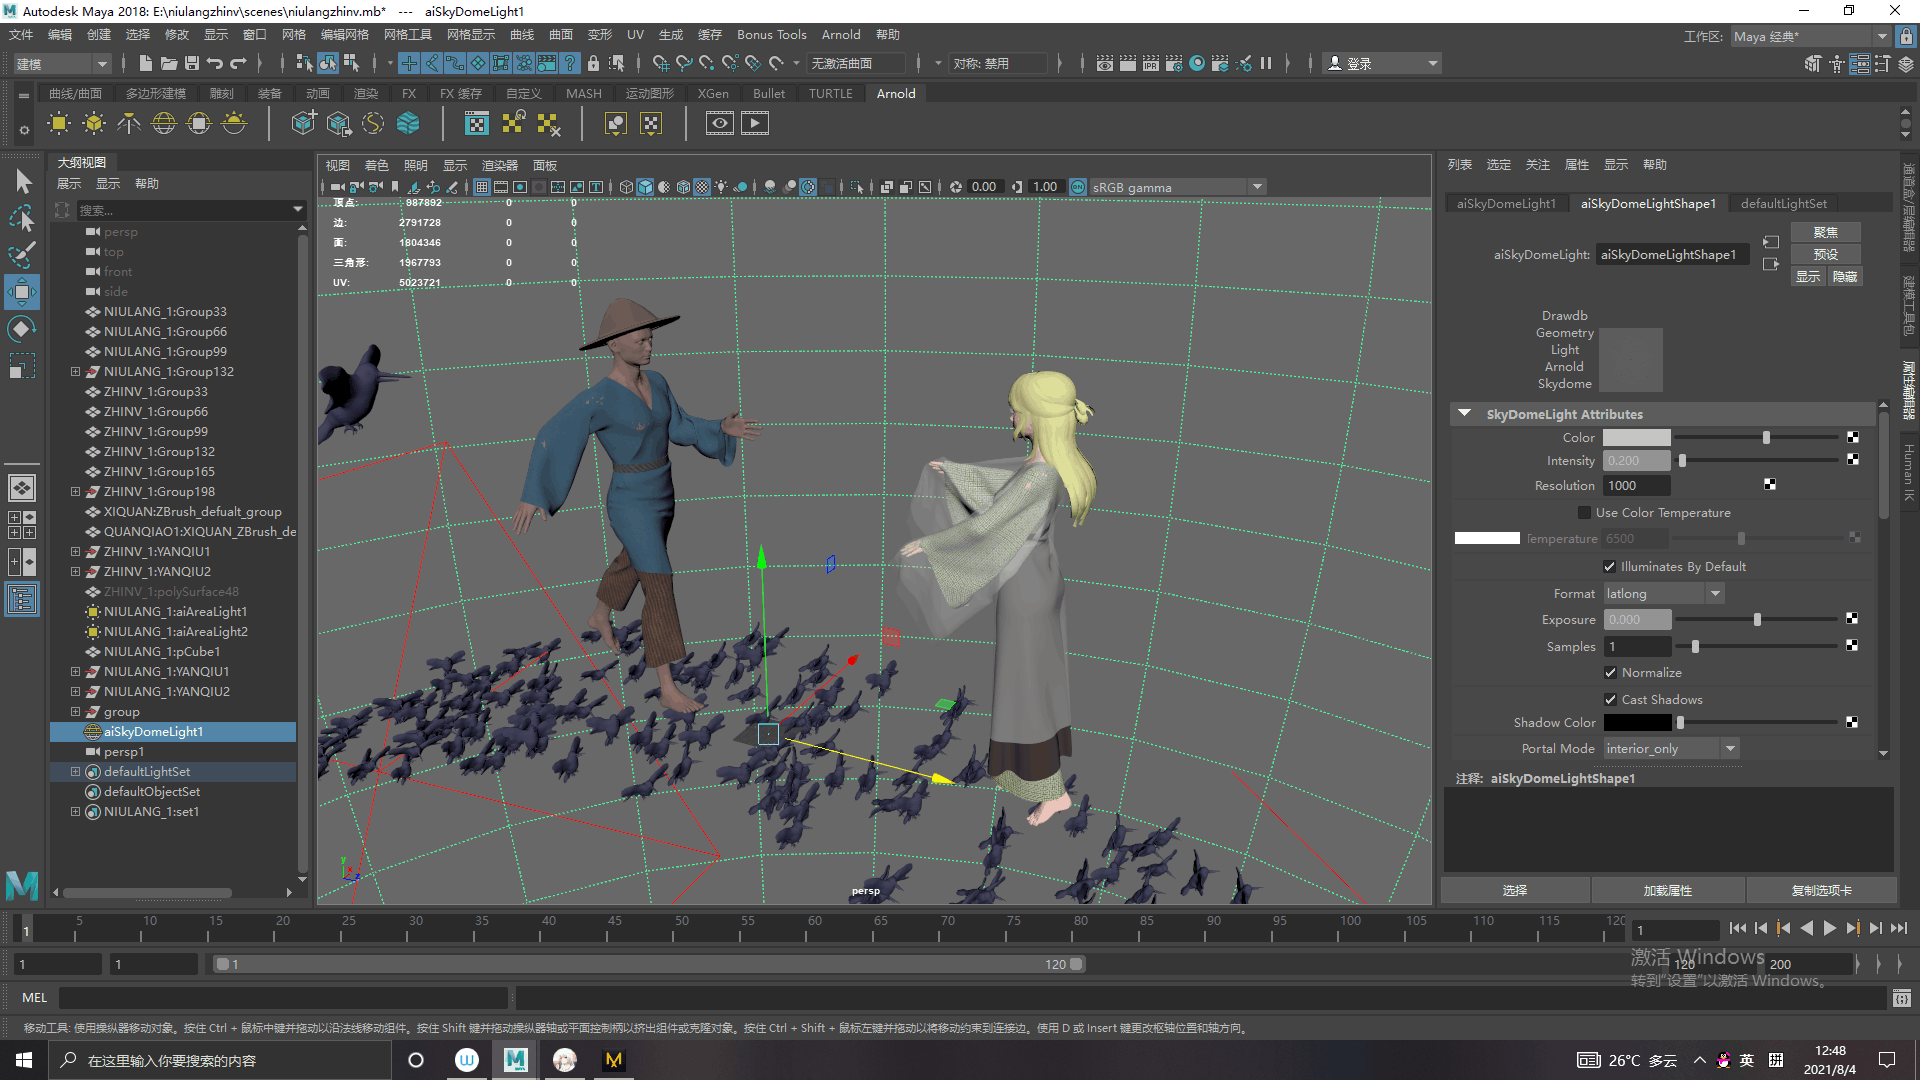Image resolution: width=1920 pixels, height=1080 pixels.
Task: Uncheck Cast Shadows checkbox
Action: (x=1610, y=700)
